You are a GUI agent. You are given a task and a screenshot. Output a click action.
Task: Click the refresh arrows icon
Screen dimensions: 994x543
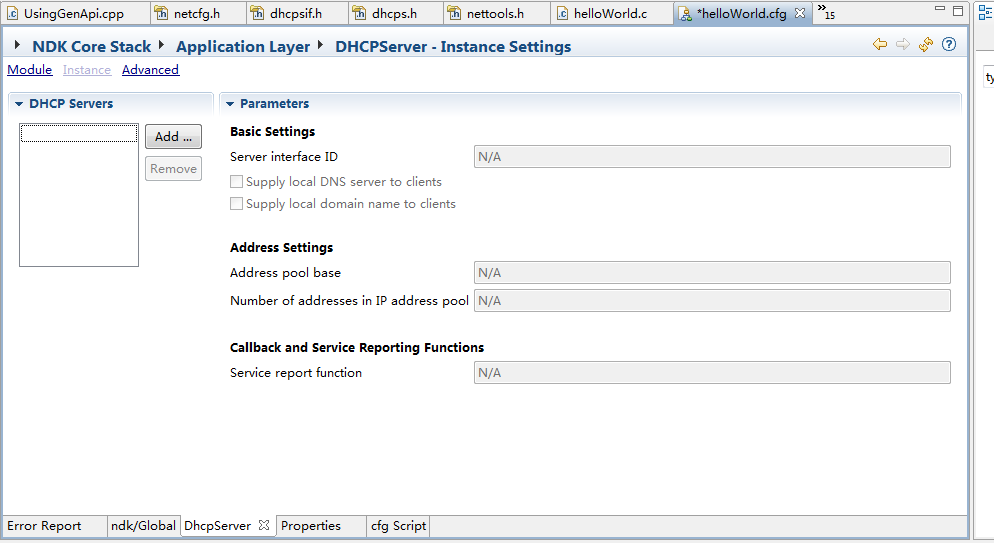926,45
